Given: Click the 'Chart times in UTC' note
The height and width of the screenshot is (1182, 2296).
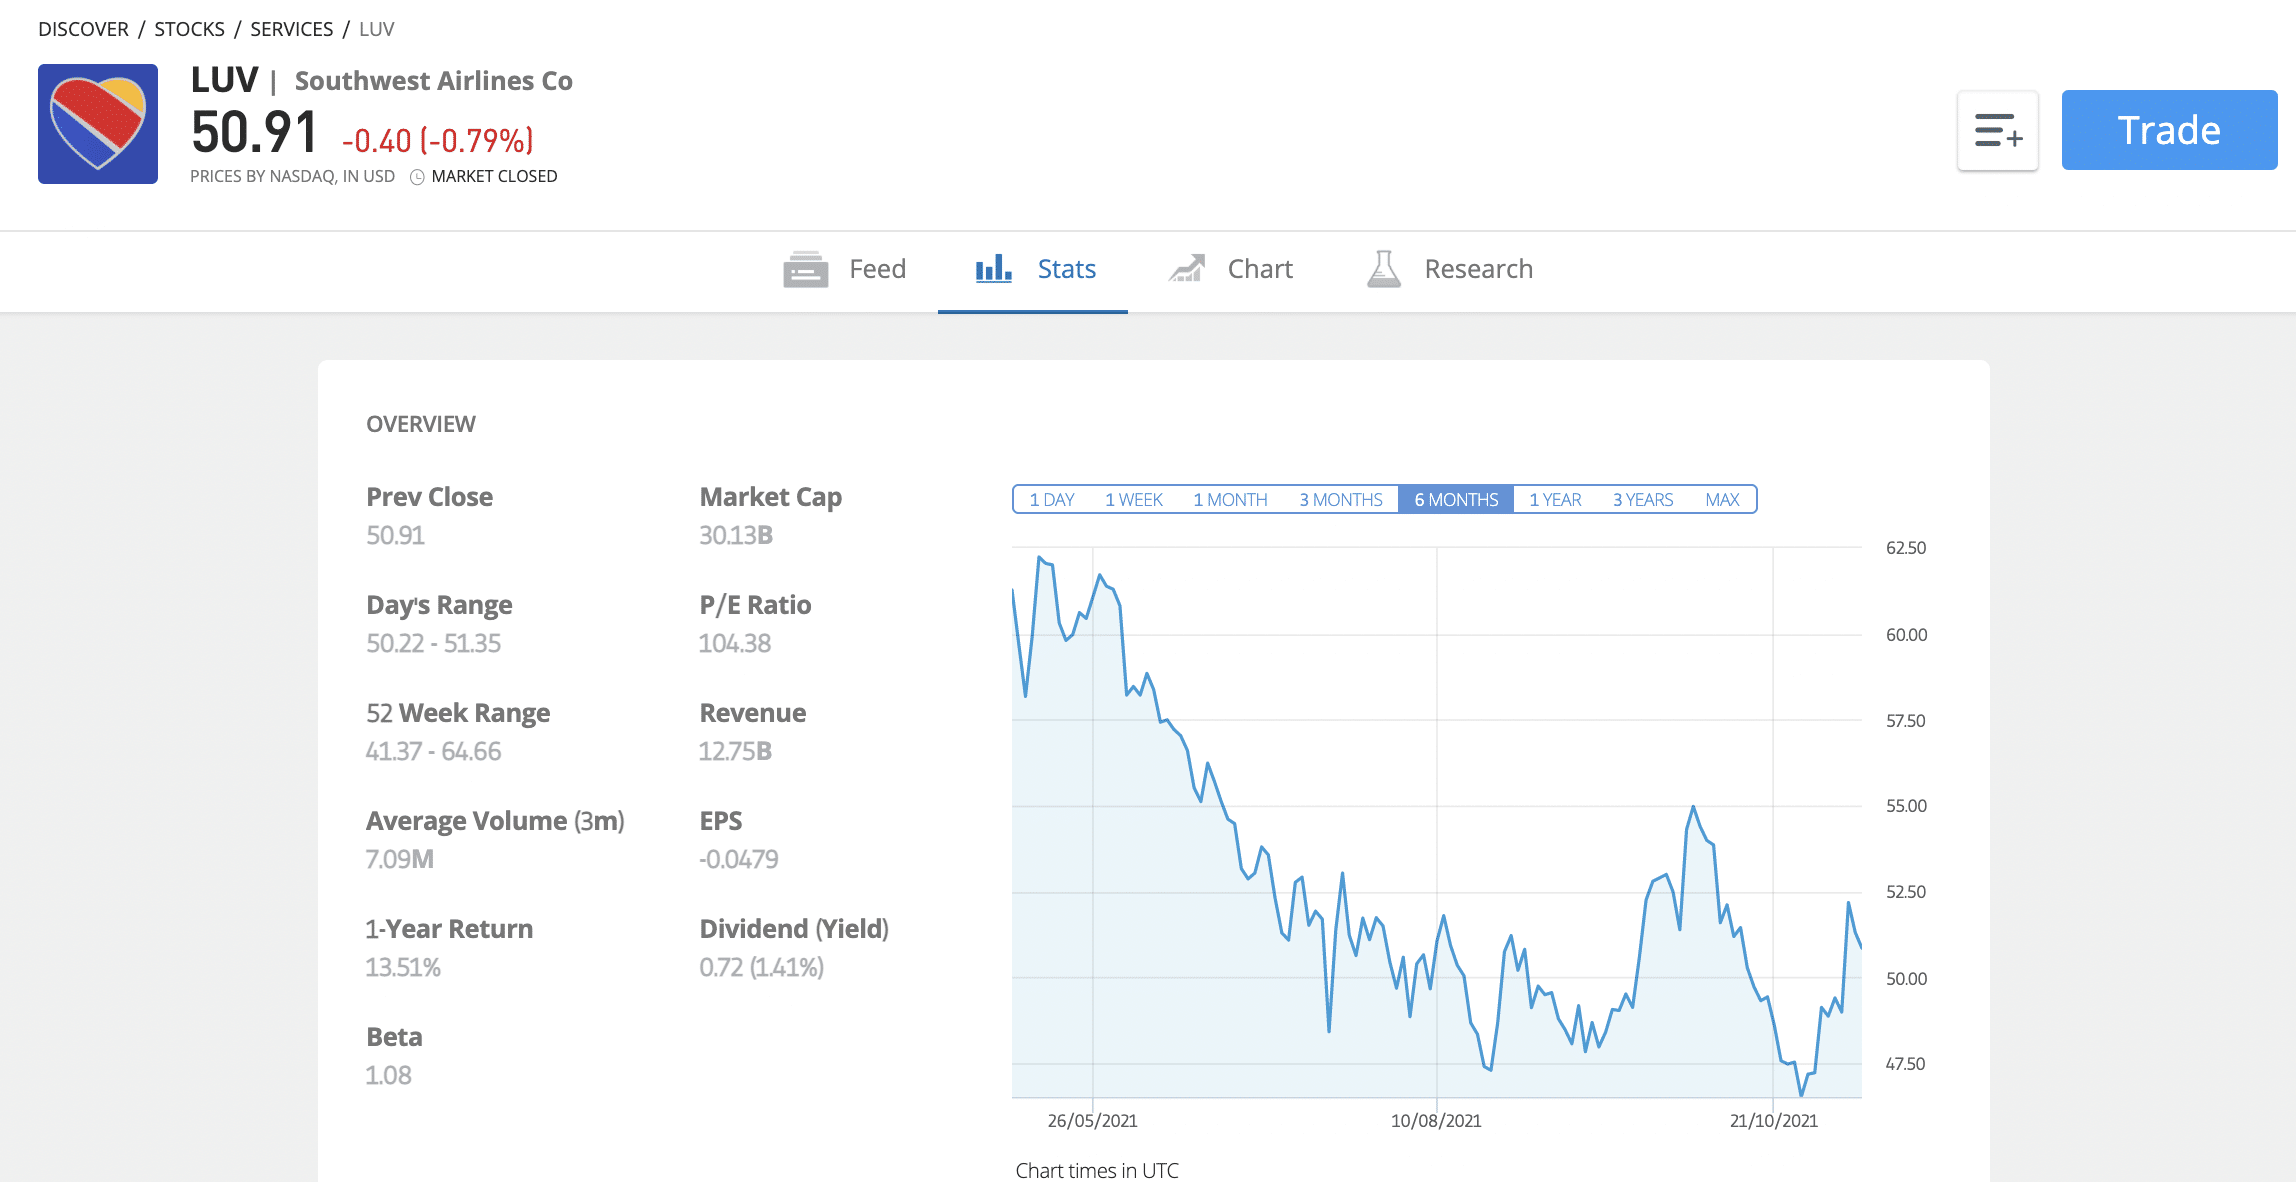Looking at the screenshot, I should pos(1097,1170).
